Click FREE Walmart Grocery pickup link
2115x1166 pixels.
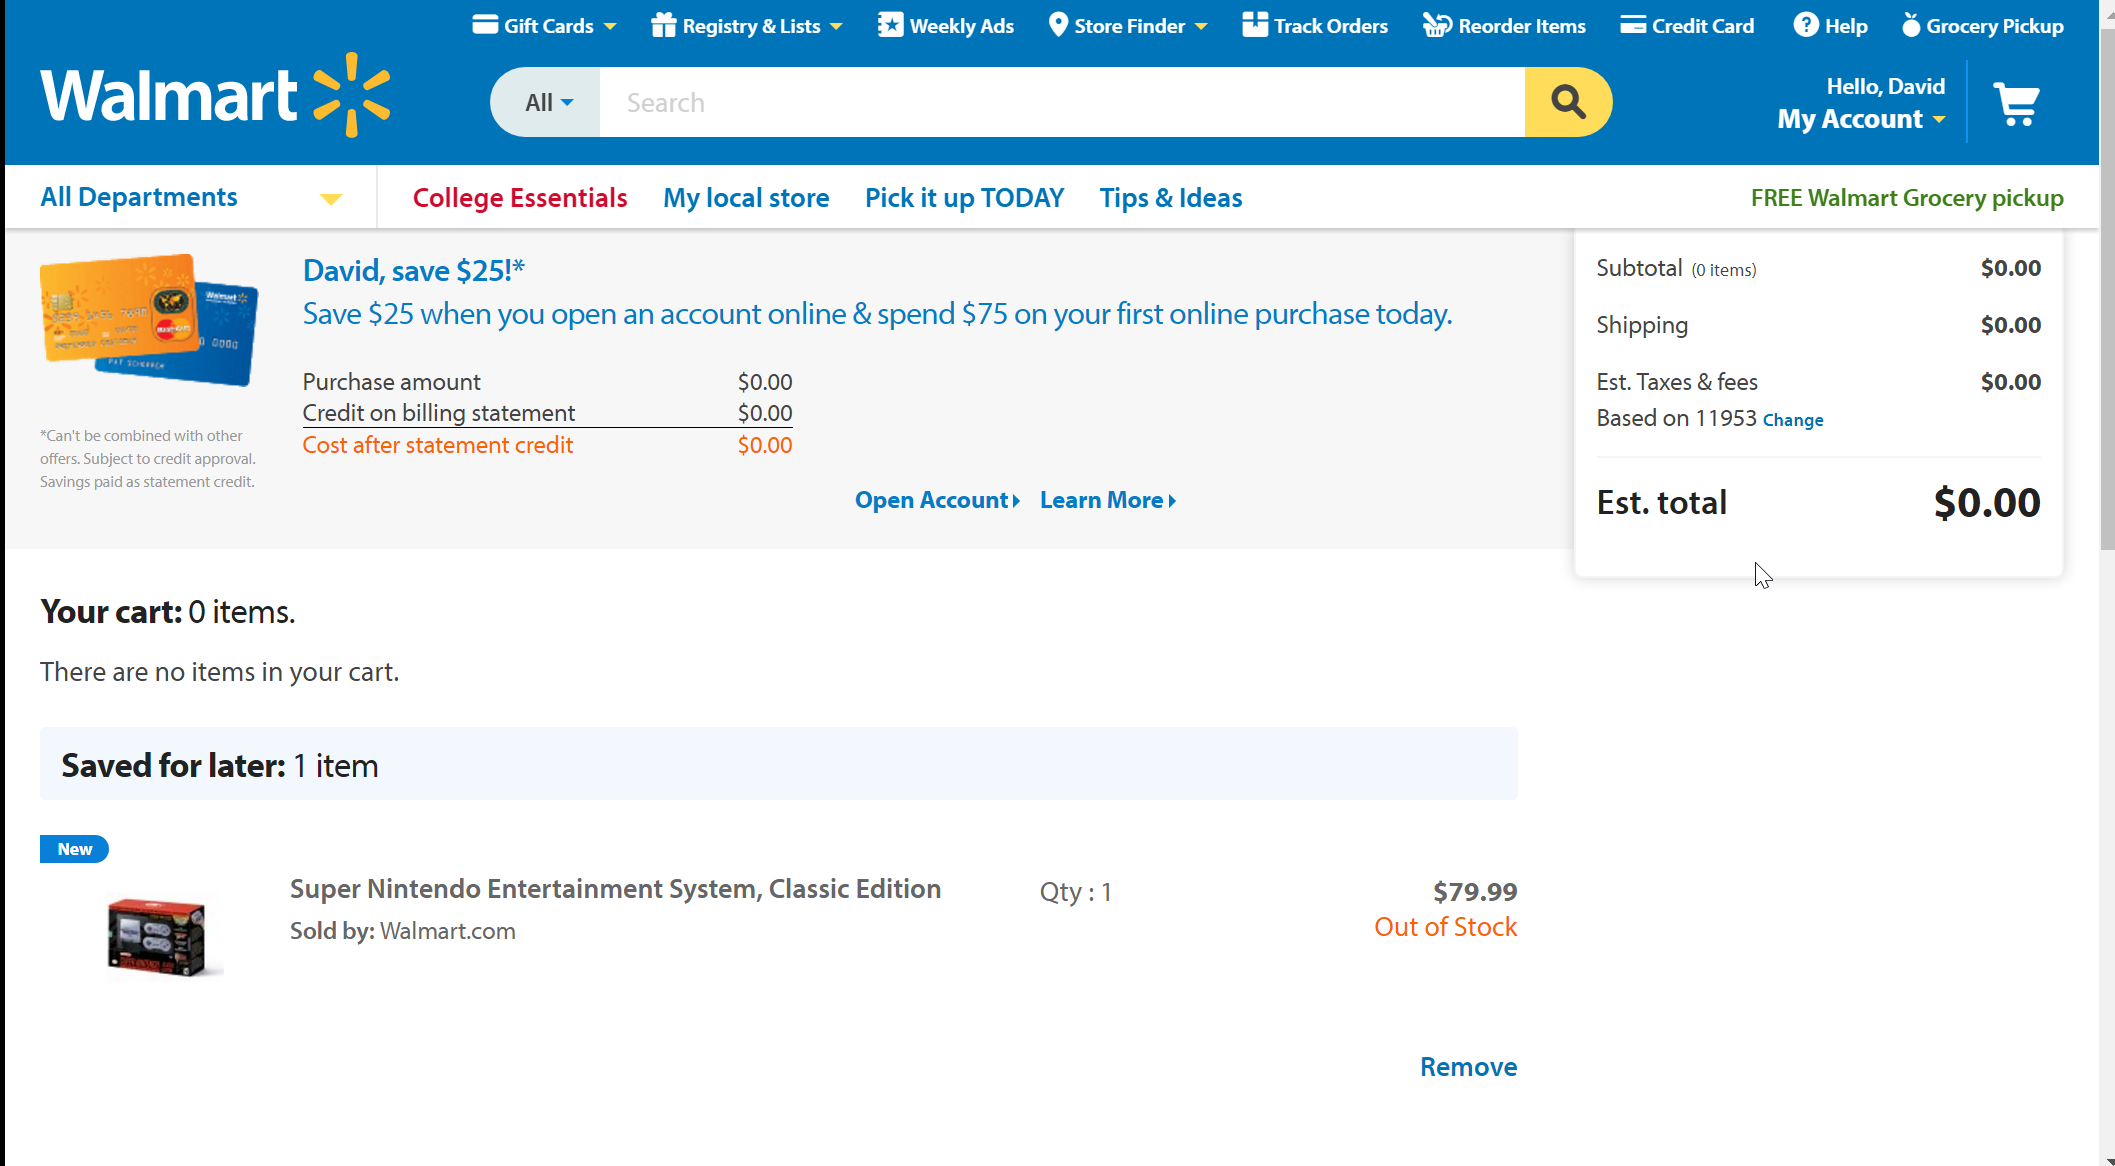point(1907,198)
